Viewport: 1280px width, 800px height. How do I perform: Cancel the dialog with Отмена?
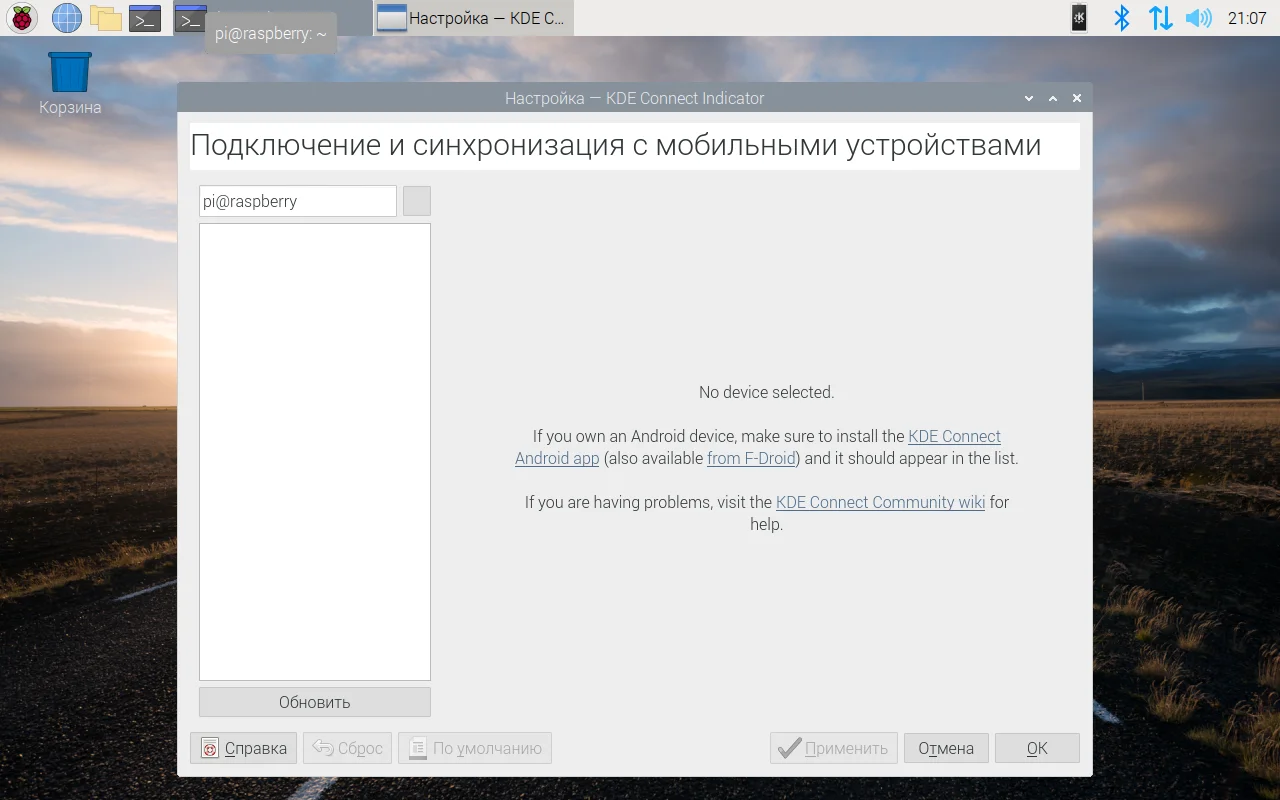[x=946, y=748]
